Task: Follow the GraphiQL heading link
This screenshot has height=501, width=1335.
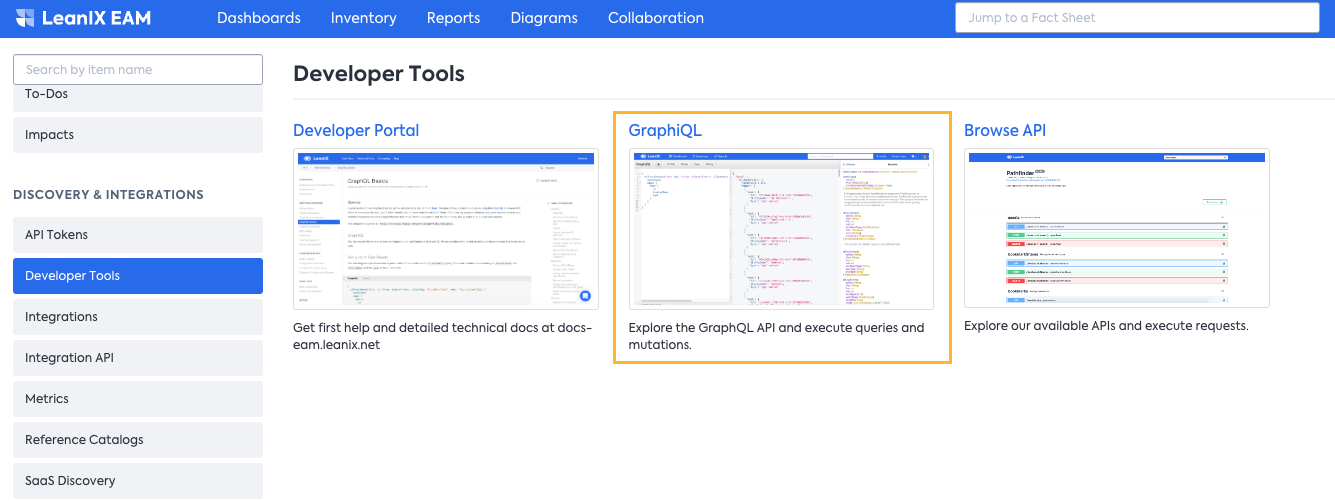Action: click(x=665, y=130)
